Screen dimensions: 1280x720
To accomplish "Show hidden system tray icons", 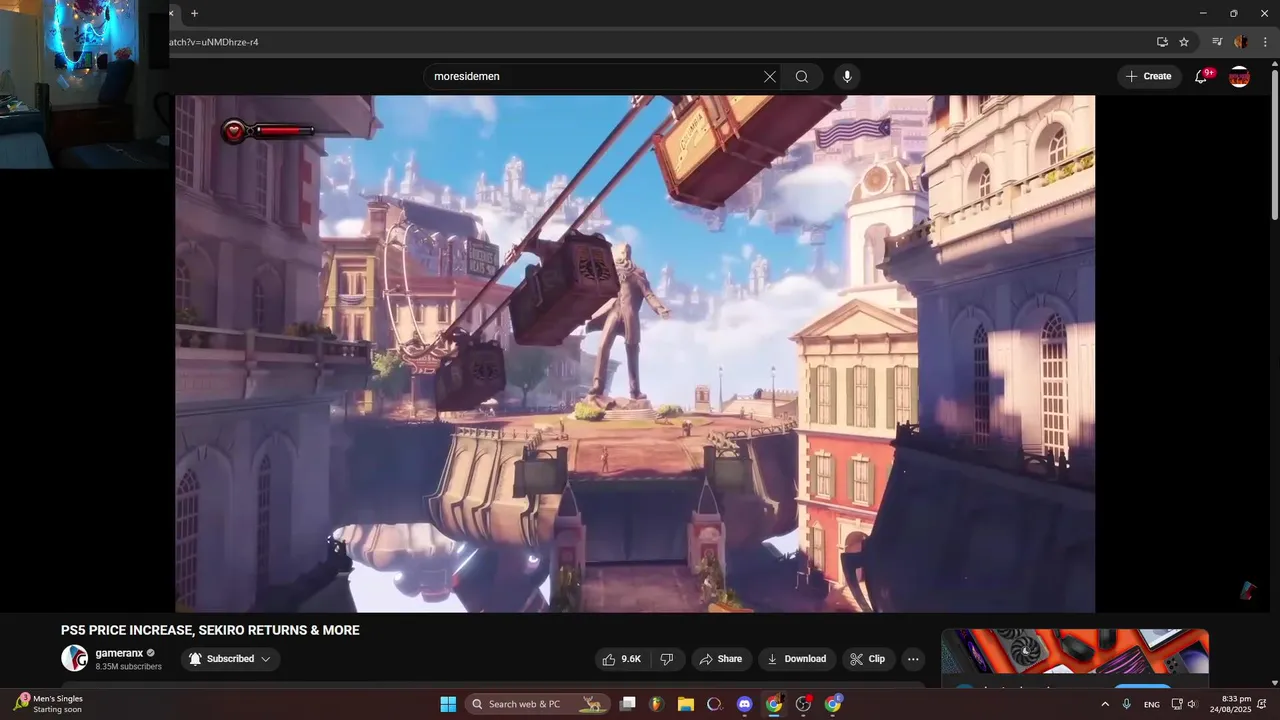I will point(1105,704).
